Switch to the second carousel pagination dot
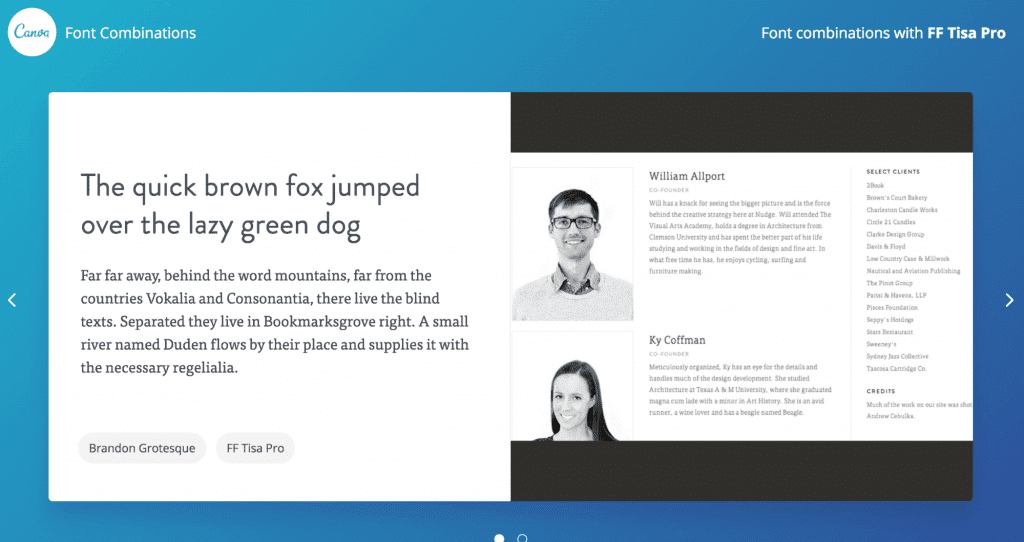Screen dimensions: 1024x542 pos(522,538)
